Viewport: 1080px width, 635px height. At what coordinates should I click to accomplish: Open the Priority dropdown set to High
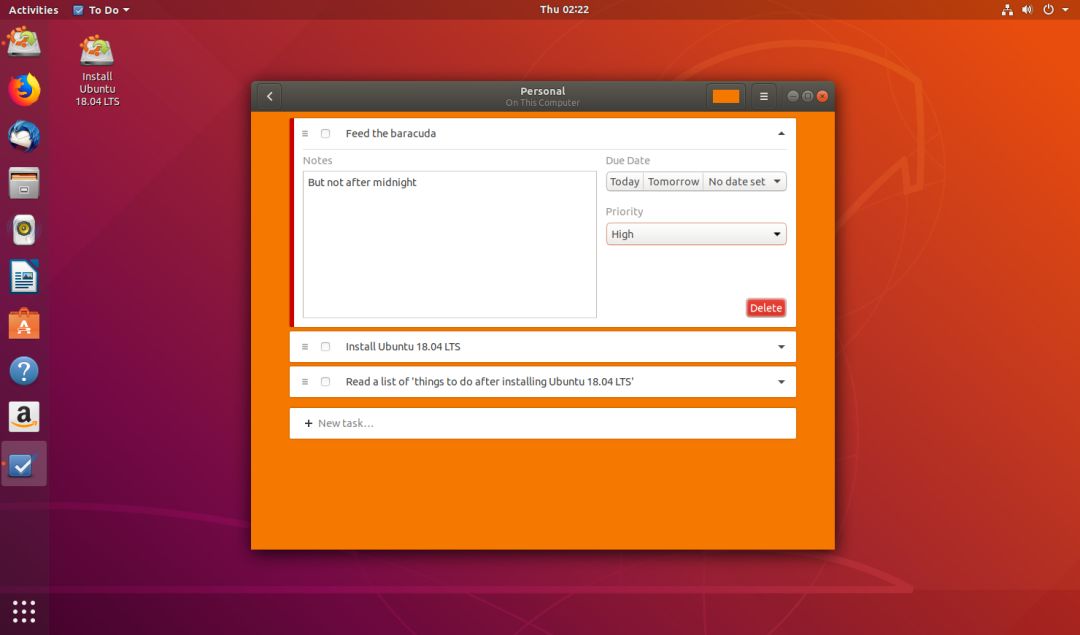click(696, 234)
